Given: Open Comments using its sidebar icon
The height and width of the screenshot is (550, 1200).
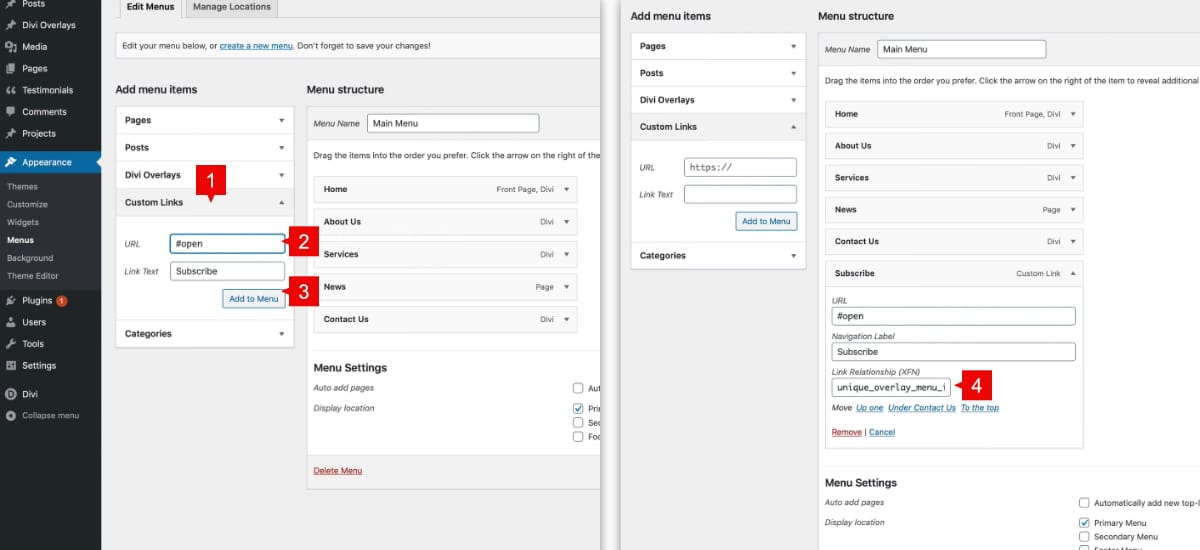Looking at the screenshot, I should tap(11, 112).
